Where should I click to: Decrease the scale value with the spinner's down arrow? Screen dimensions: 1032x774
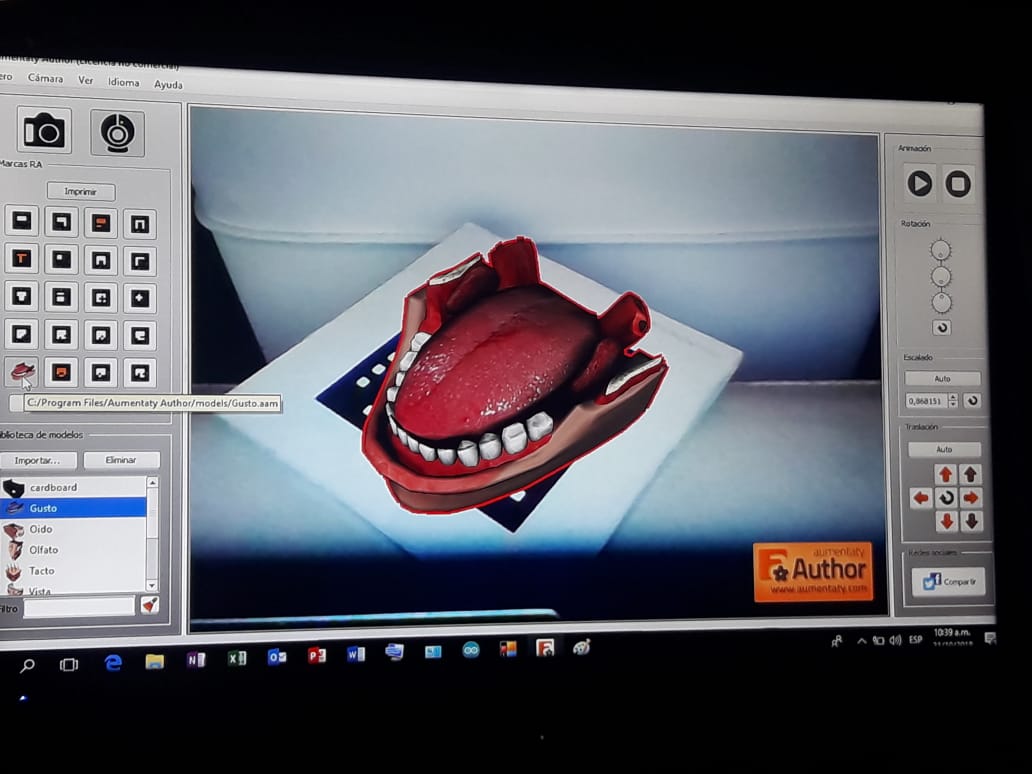tap(953, 405)
